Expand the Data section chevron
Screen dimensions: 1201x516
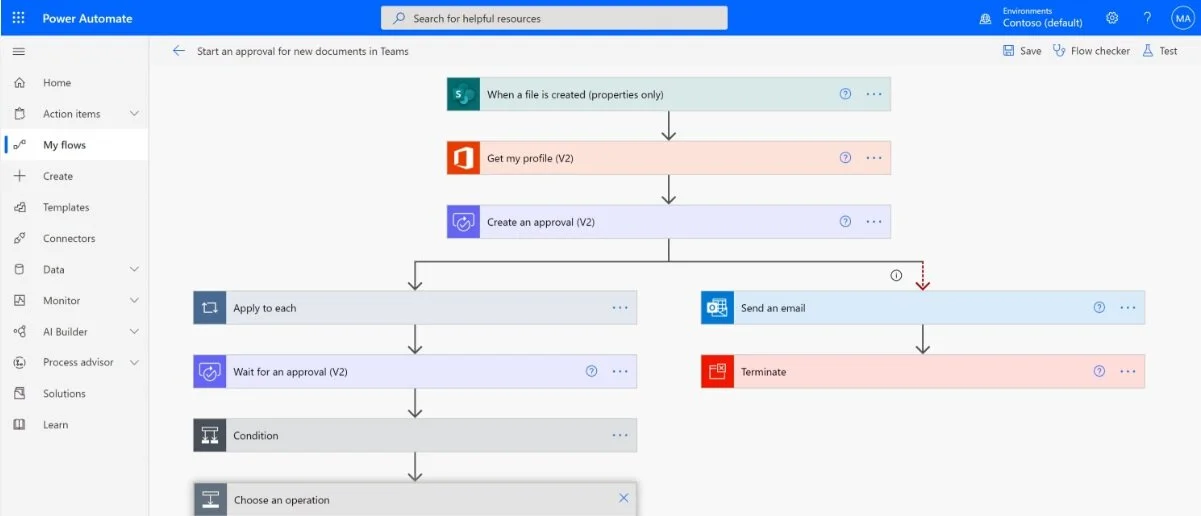click(134, 269)
